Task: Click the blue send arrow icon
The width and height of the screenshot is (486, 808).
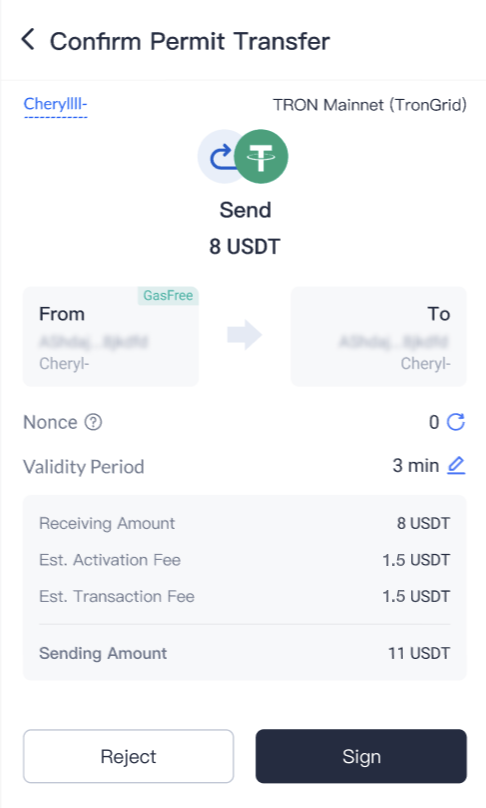Action: click(x=220, y=157)
